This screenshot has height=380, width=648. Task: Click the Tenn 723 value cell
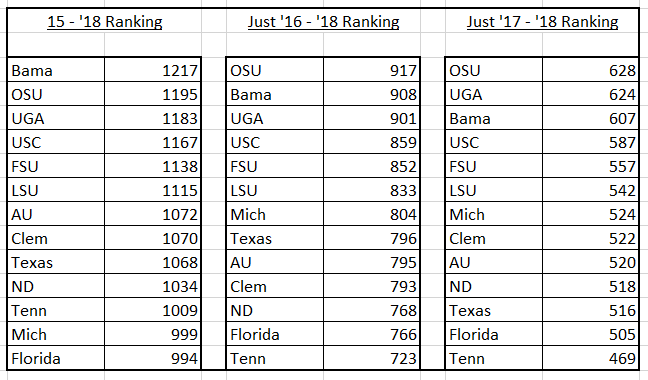(x=372, y=358)
